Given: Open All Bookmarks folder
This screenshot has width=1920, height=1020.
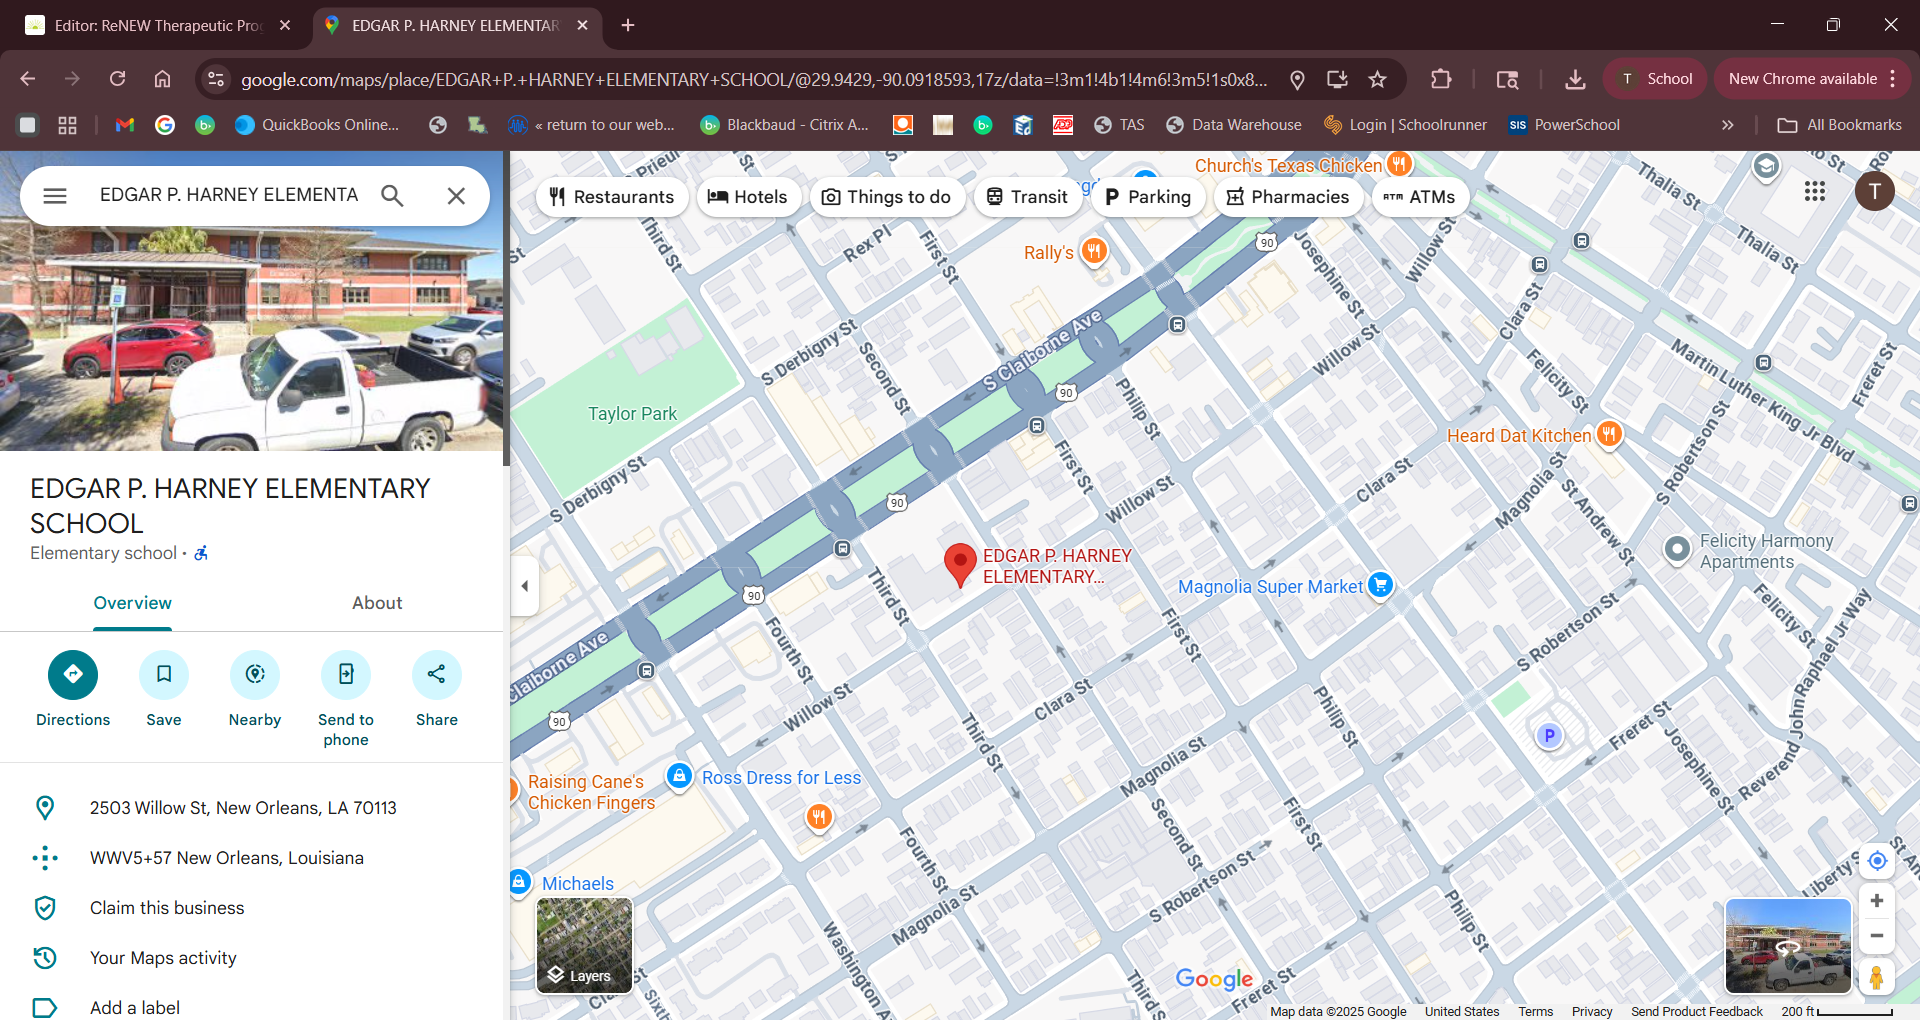Looking at the screenshot, I should tap(1840, 125).
